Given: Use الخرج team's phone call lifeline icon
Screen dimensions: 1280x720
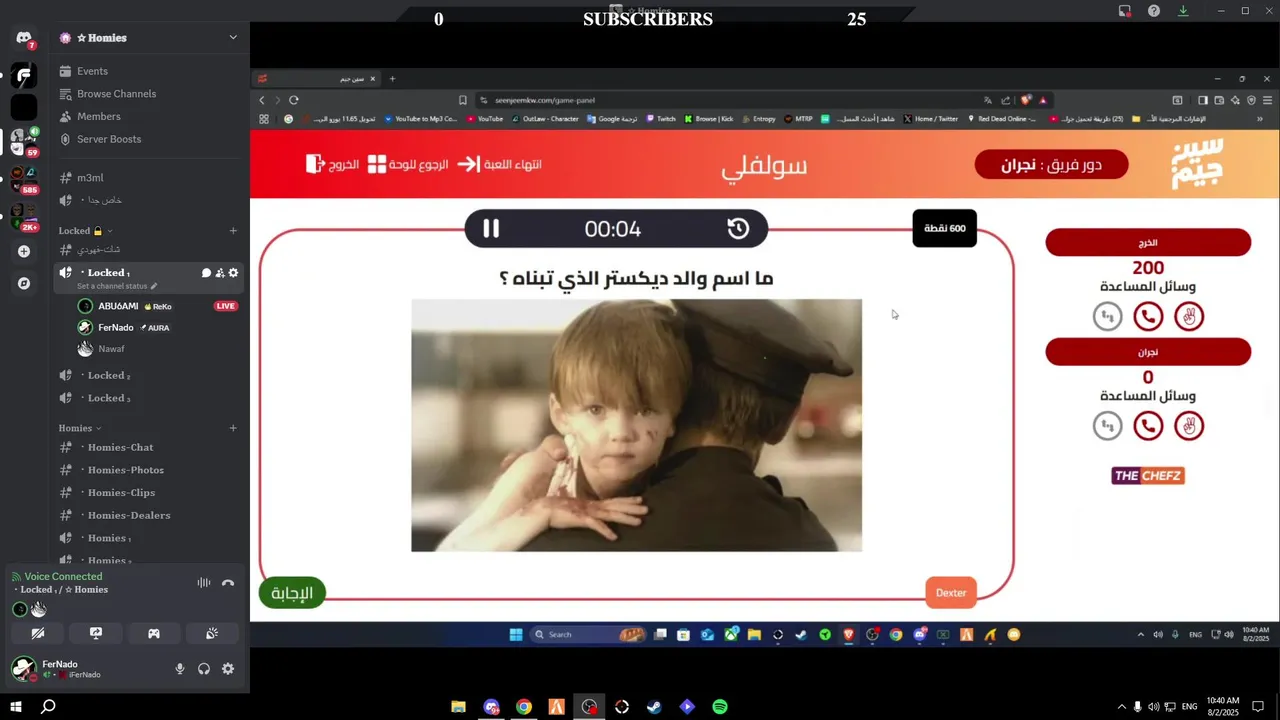Looking at the screenshot, I should [1148, 317].
